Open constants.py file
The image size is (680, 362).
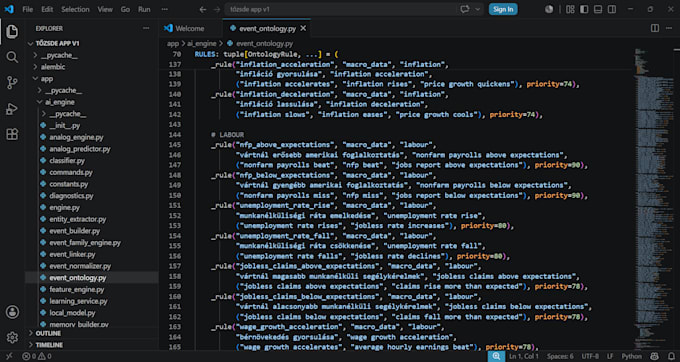click(x=69, y=184)
